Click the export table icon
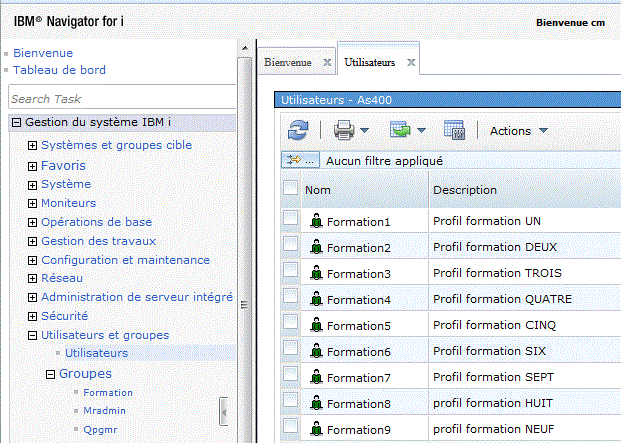This screenshot has width=621, height=443. [400, 129]
